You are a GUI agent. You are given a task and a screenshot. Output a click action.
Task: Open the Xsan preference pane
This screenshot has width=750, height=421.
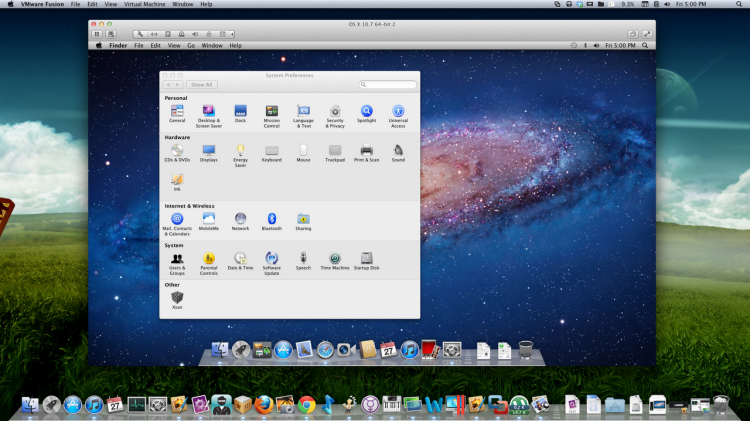click(x=177, y=298)
